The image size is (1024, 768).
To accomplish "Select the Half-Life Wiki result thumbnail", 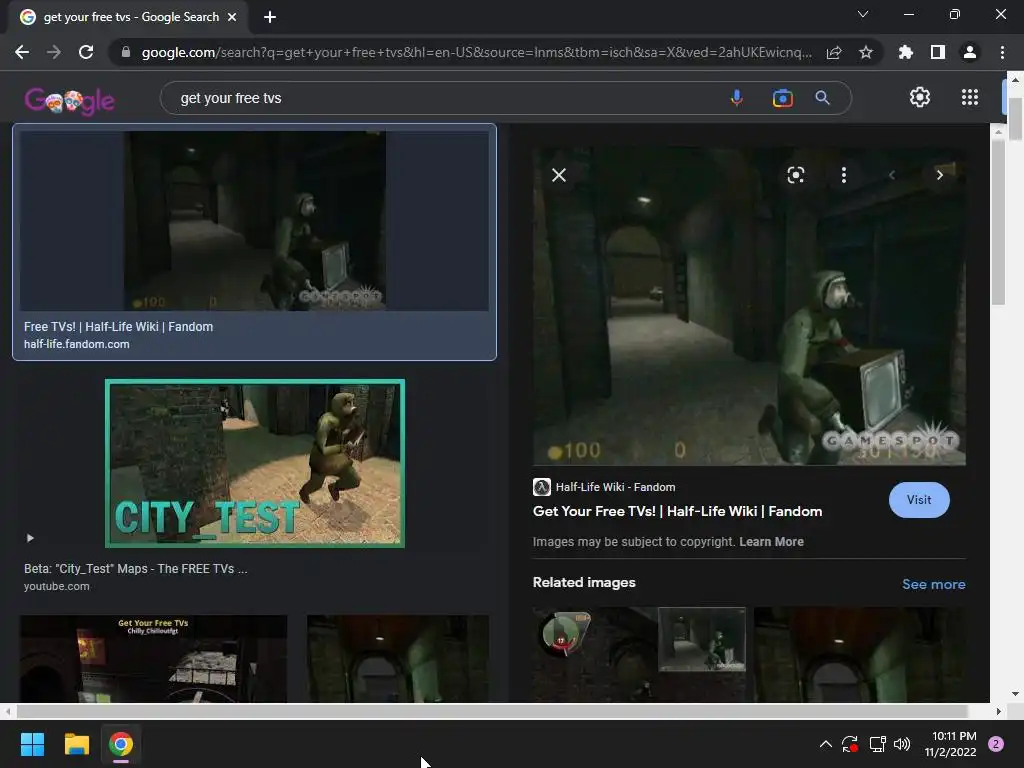I will [x=254, y=221].
